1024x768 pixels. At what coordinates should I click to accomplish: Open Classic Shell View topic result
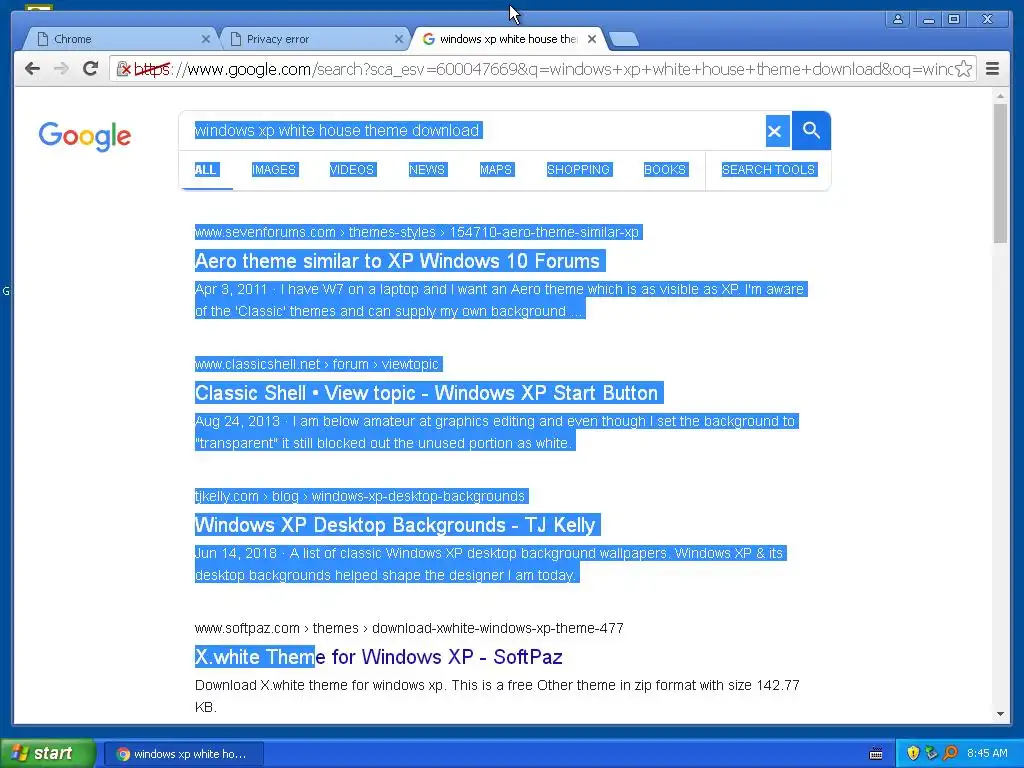tap(428, 393)
